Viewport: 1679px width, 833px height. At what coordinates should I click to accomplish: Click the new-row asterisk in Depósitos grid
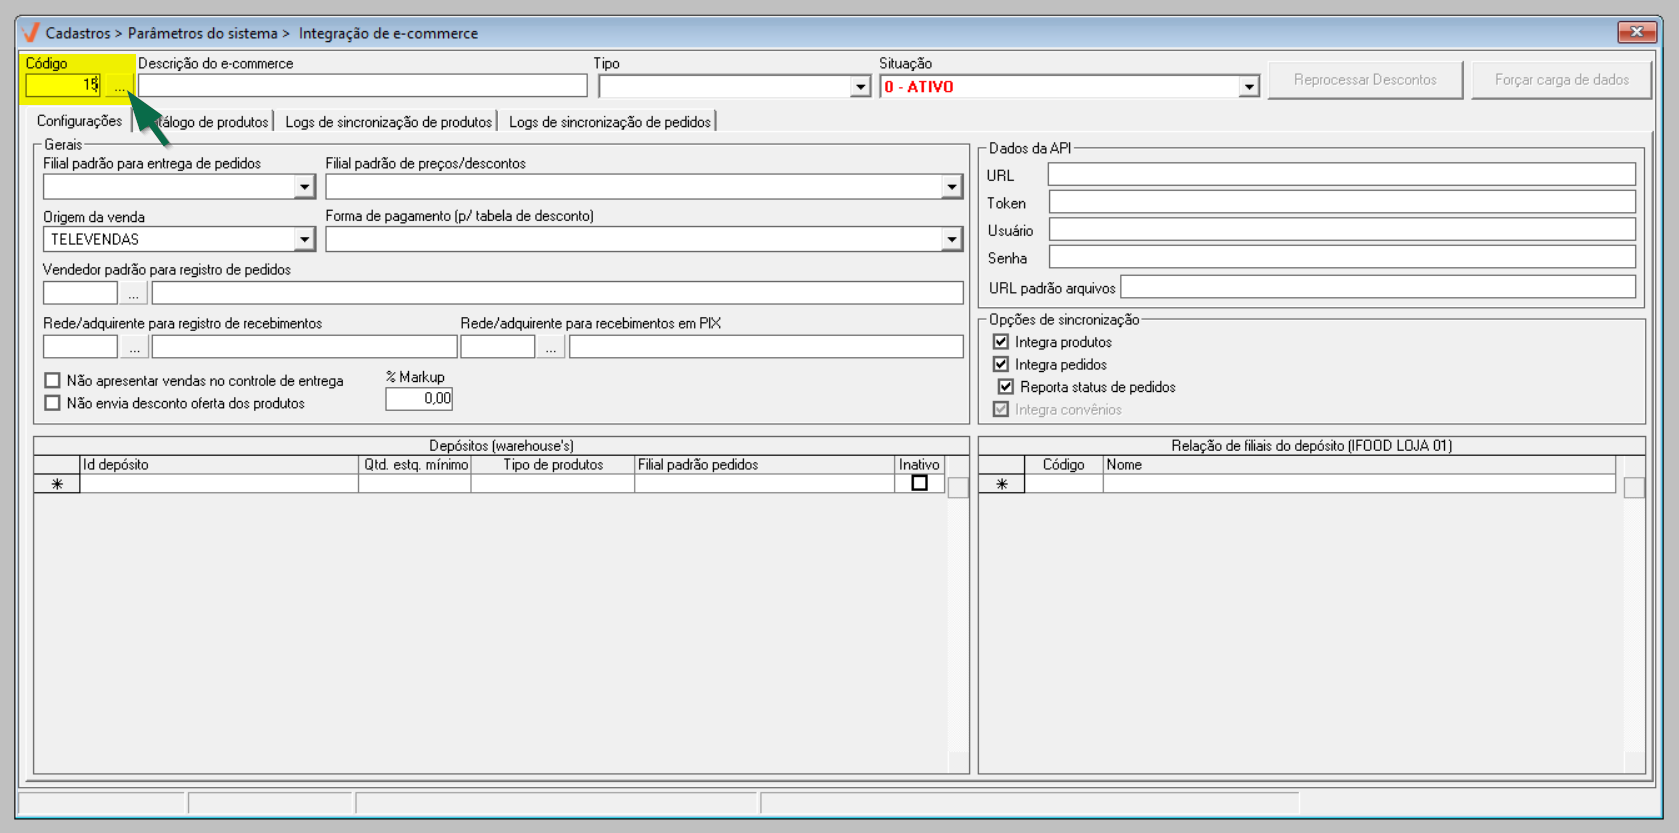point(57,484)
